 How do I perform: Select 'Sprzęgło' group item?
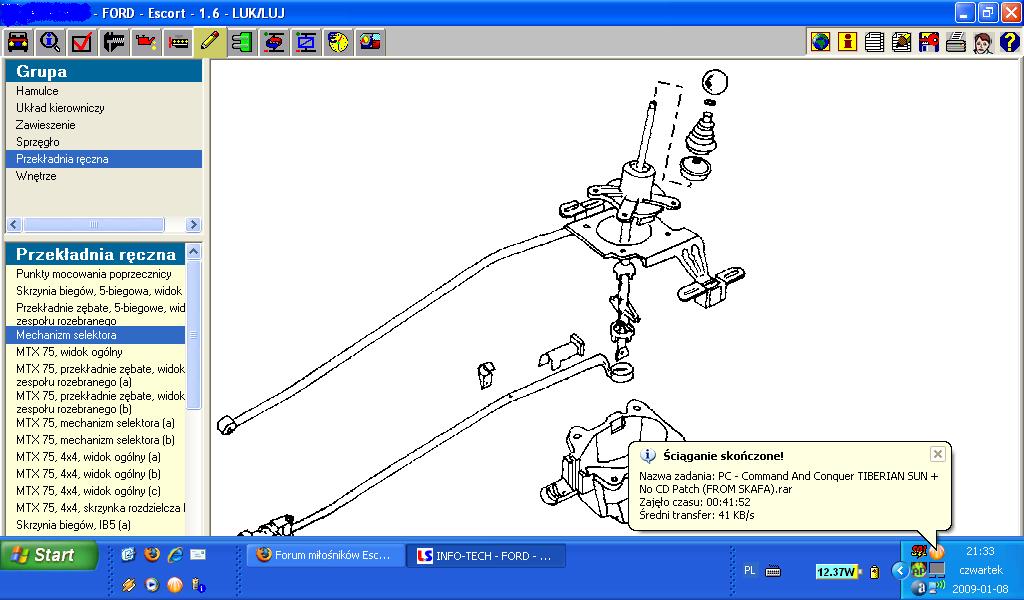[37, 142]
